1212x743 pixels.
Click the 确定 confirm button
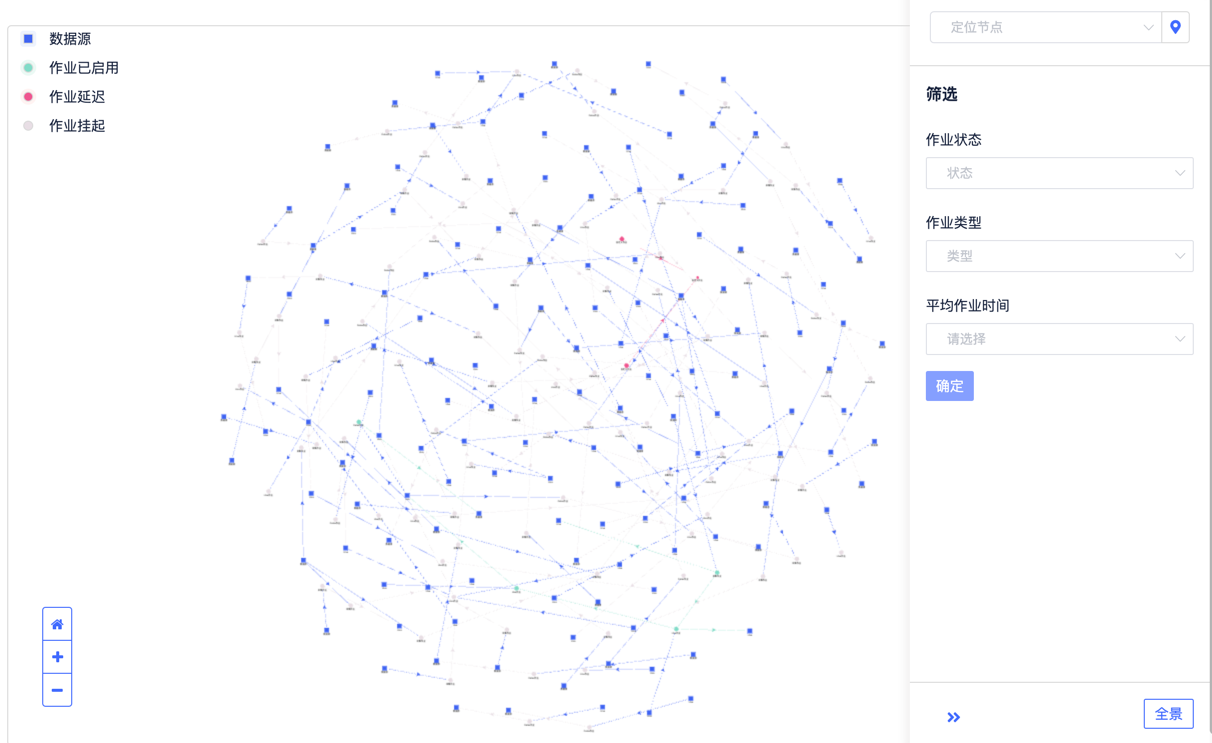[x=949, y=386]
